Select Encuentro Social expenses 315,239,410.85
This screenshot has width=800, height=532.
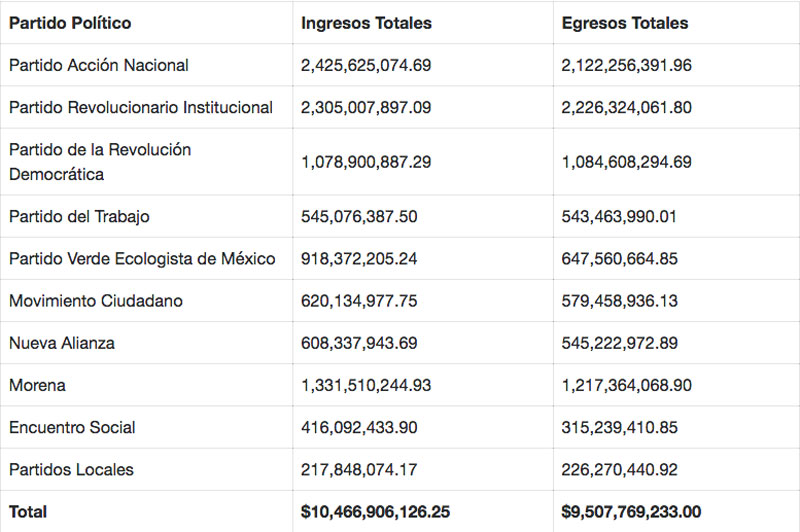pos(620,427)
